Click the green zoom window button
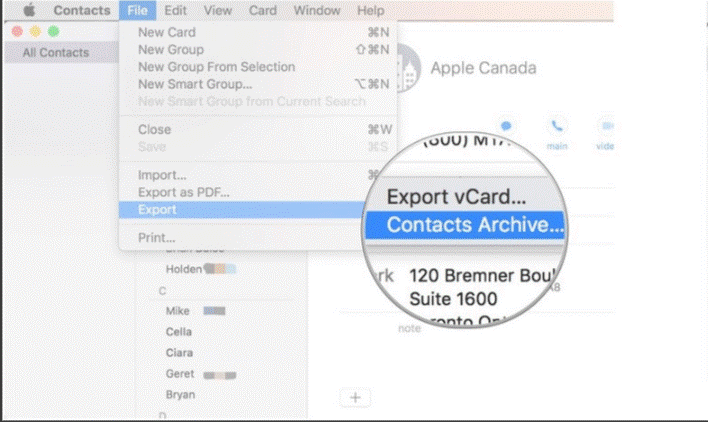 (x=53, y=32)
